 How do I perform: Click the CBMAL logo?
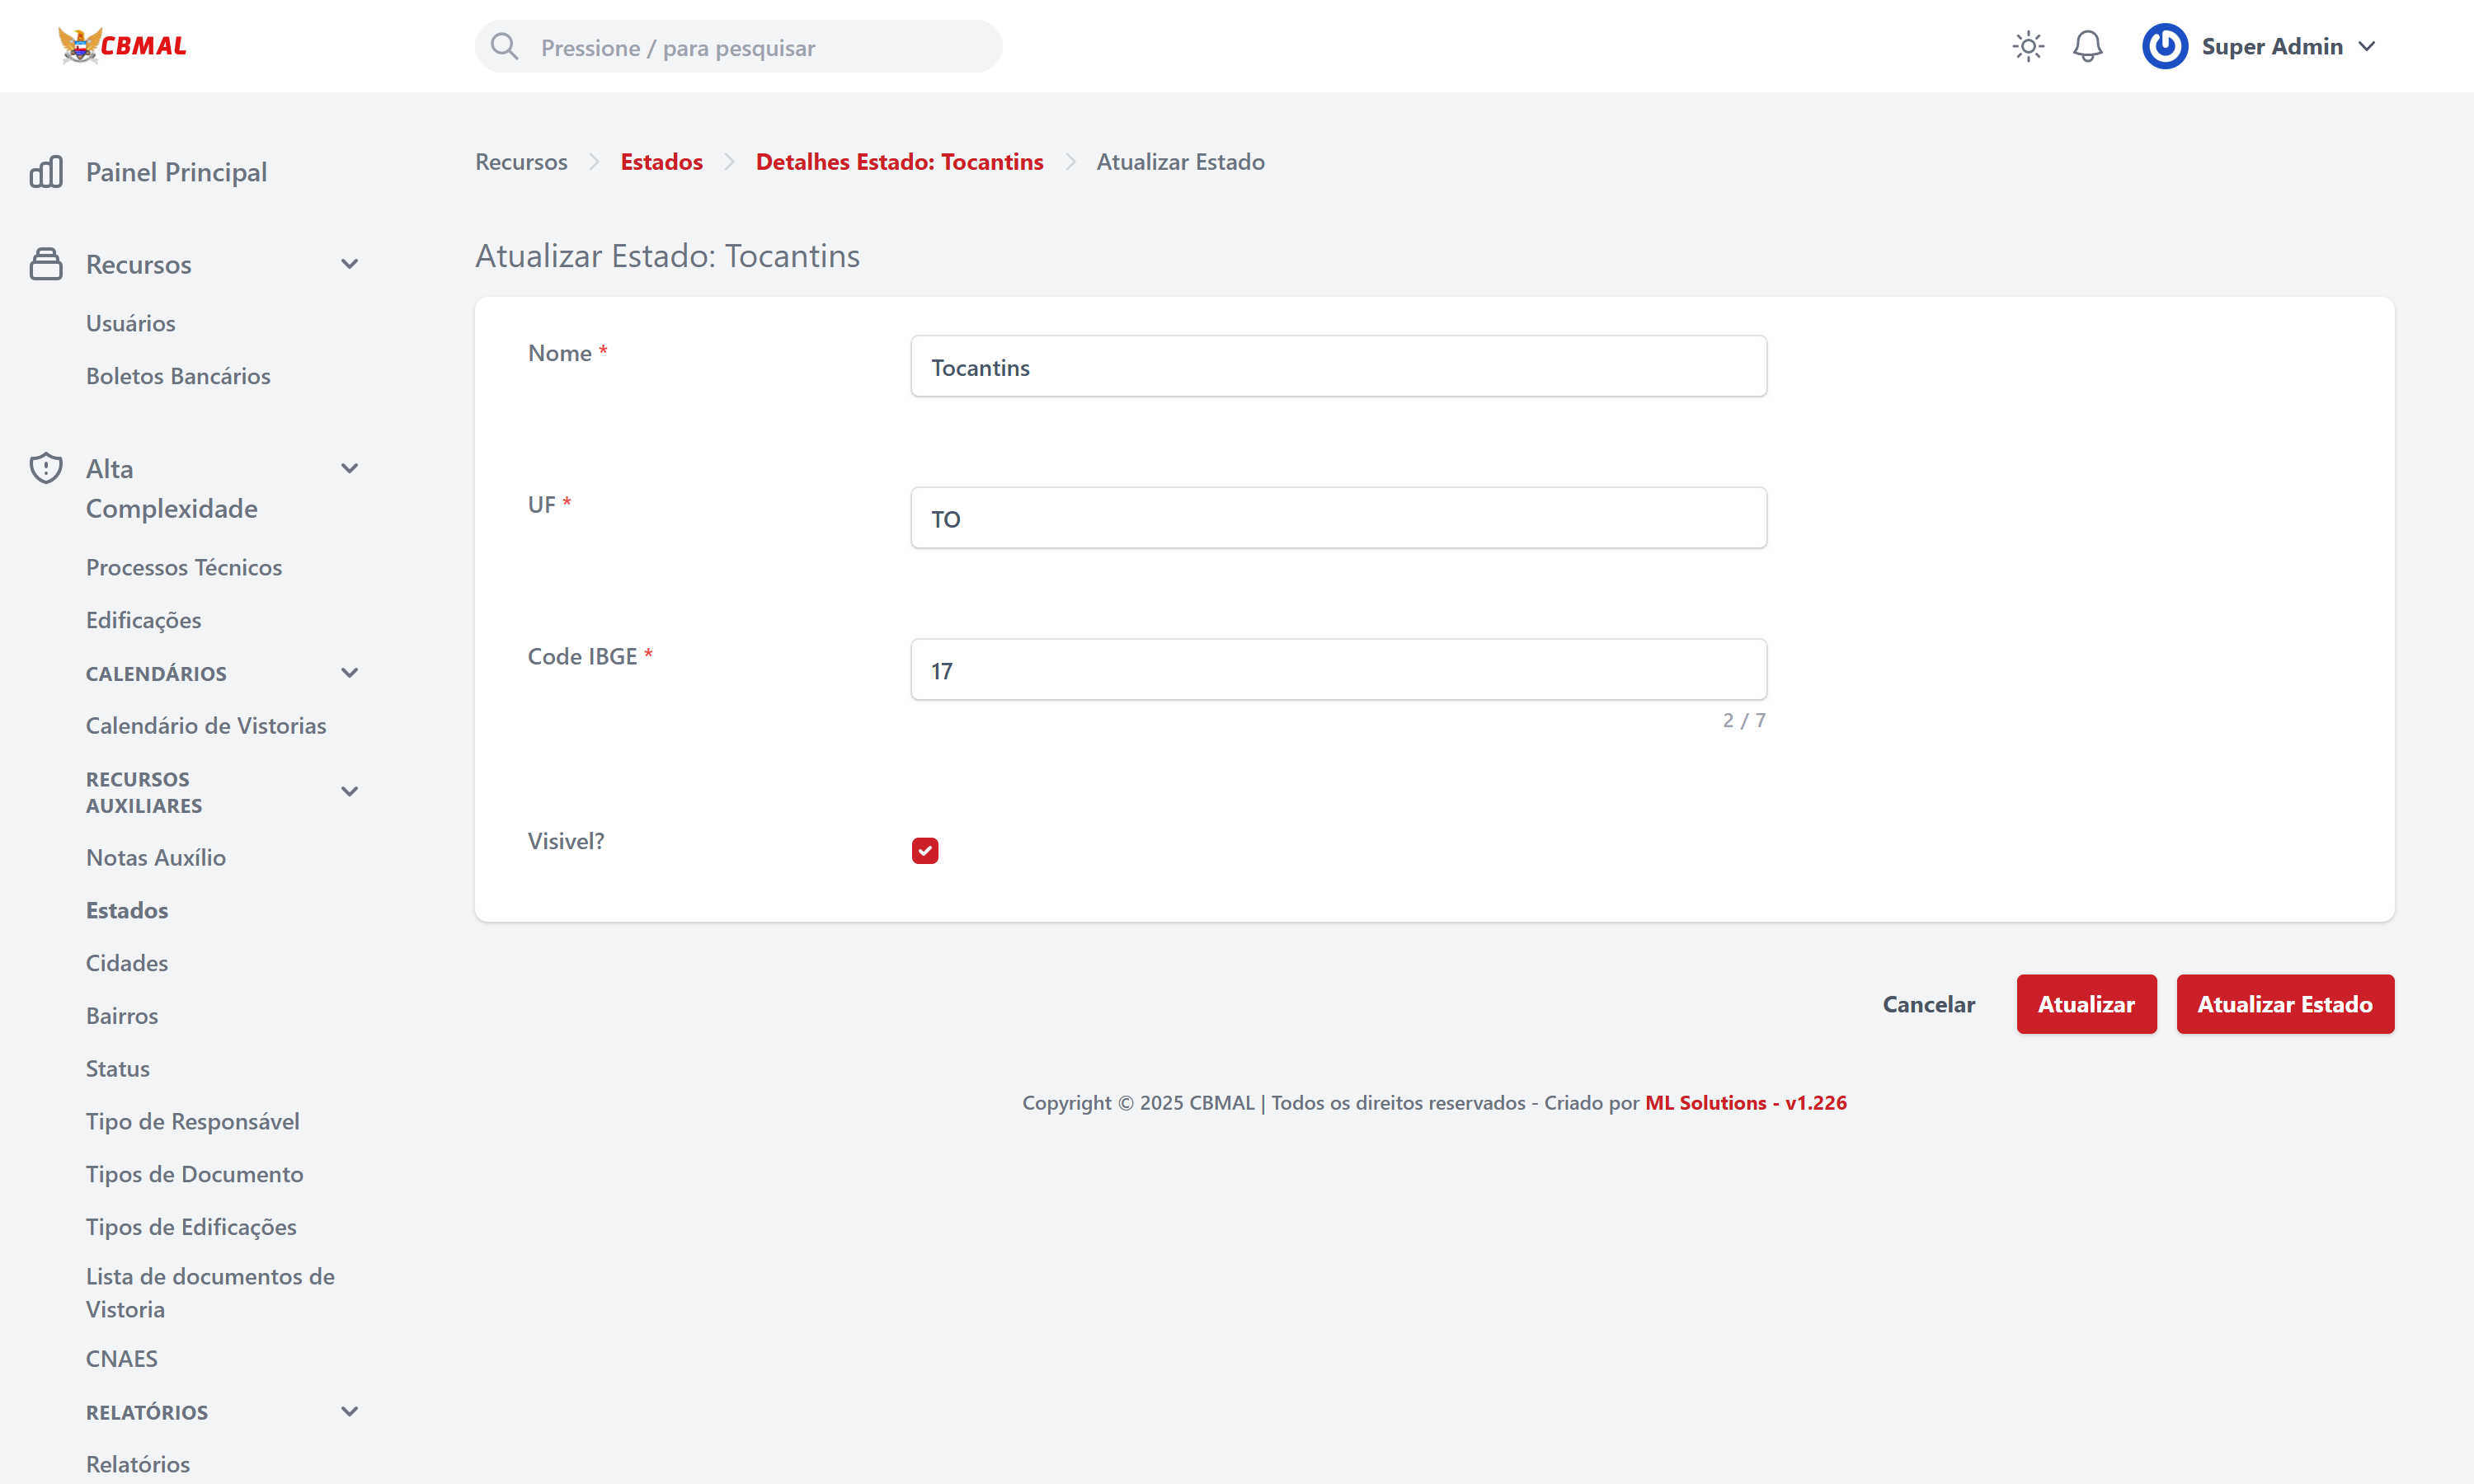coord(122,46)
